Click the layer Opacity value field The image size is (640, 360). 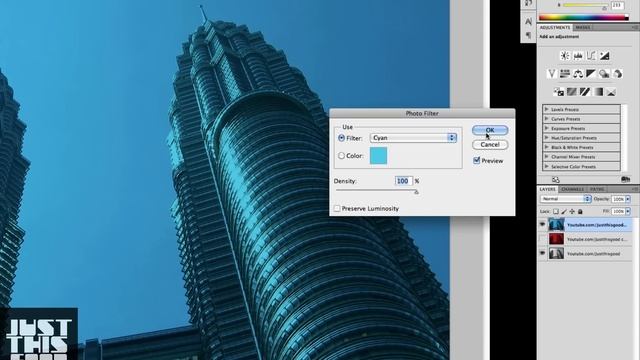[x=618, y=199]
